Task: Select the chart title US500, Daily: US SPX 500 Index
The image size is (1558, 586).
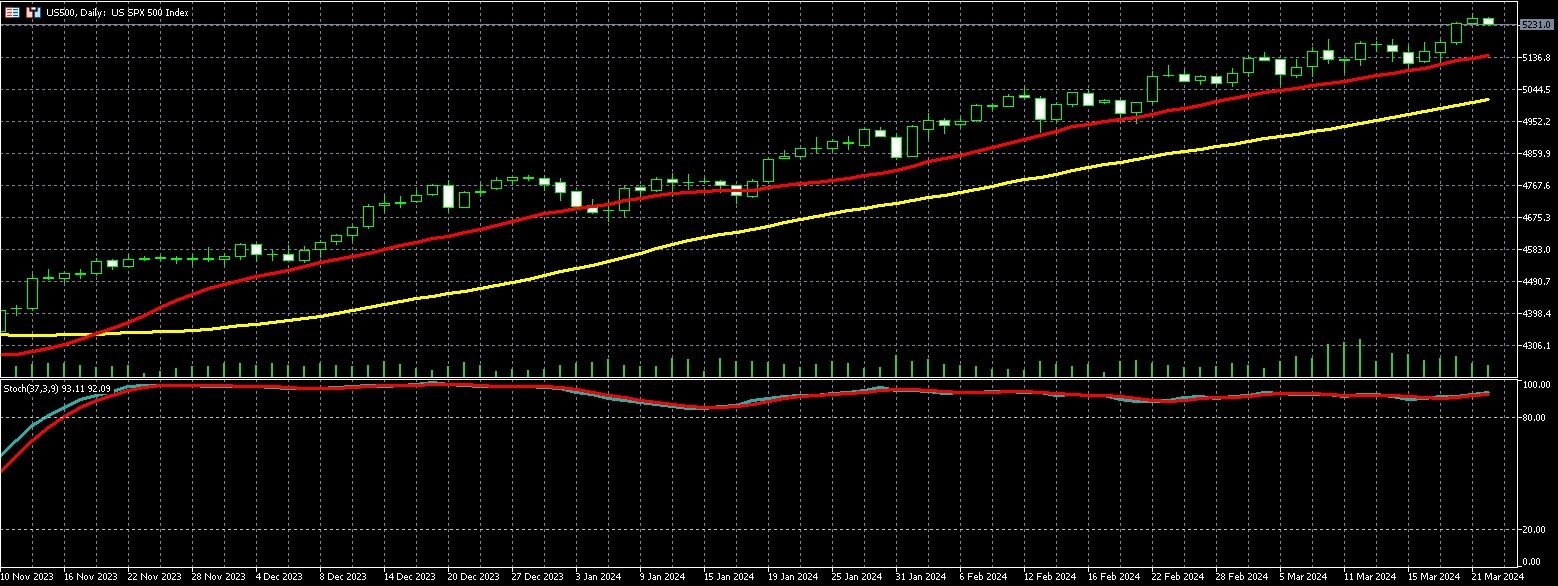Action: [x=118, y=12]
